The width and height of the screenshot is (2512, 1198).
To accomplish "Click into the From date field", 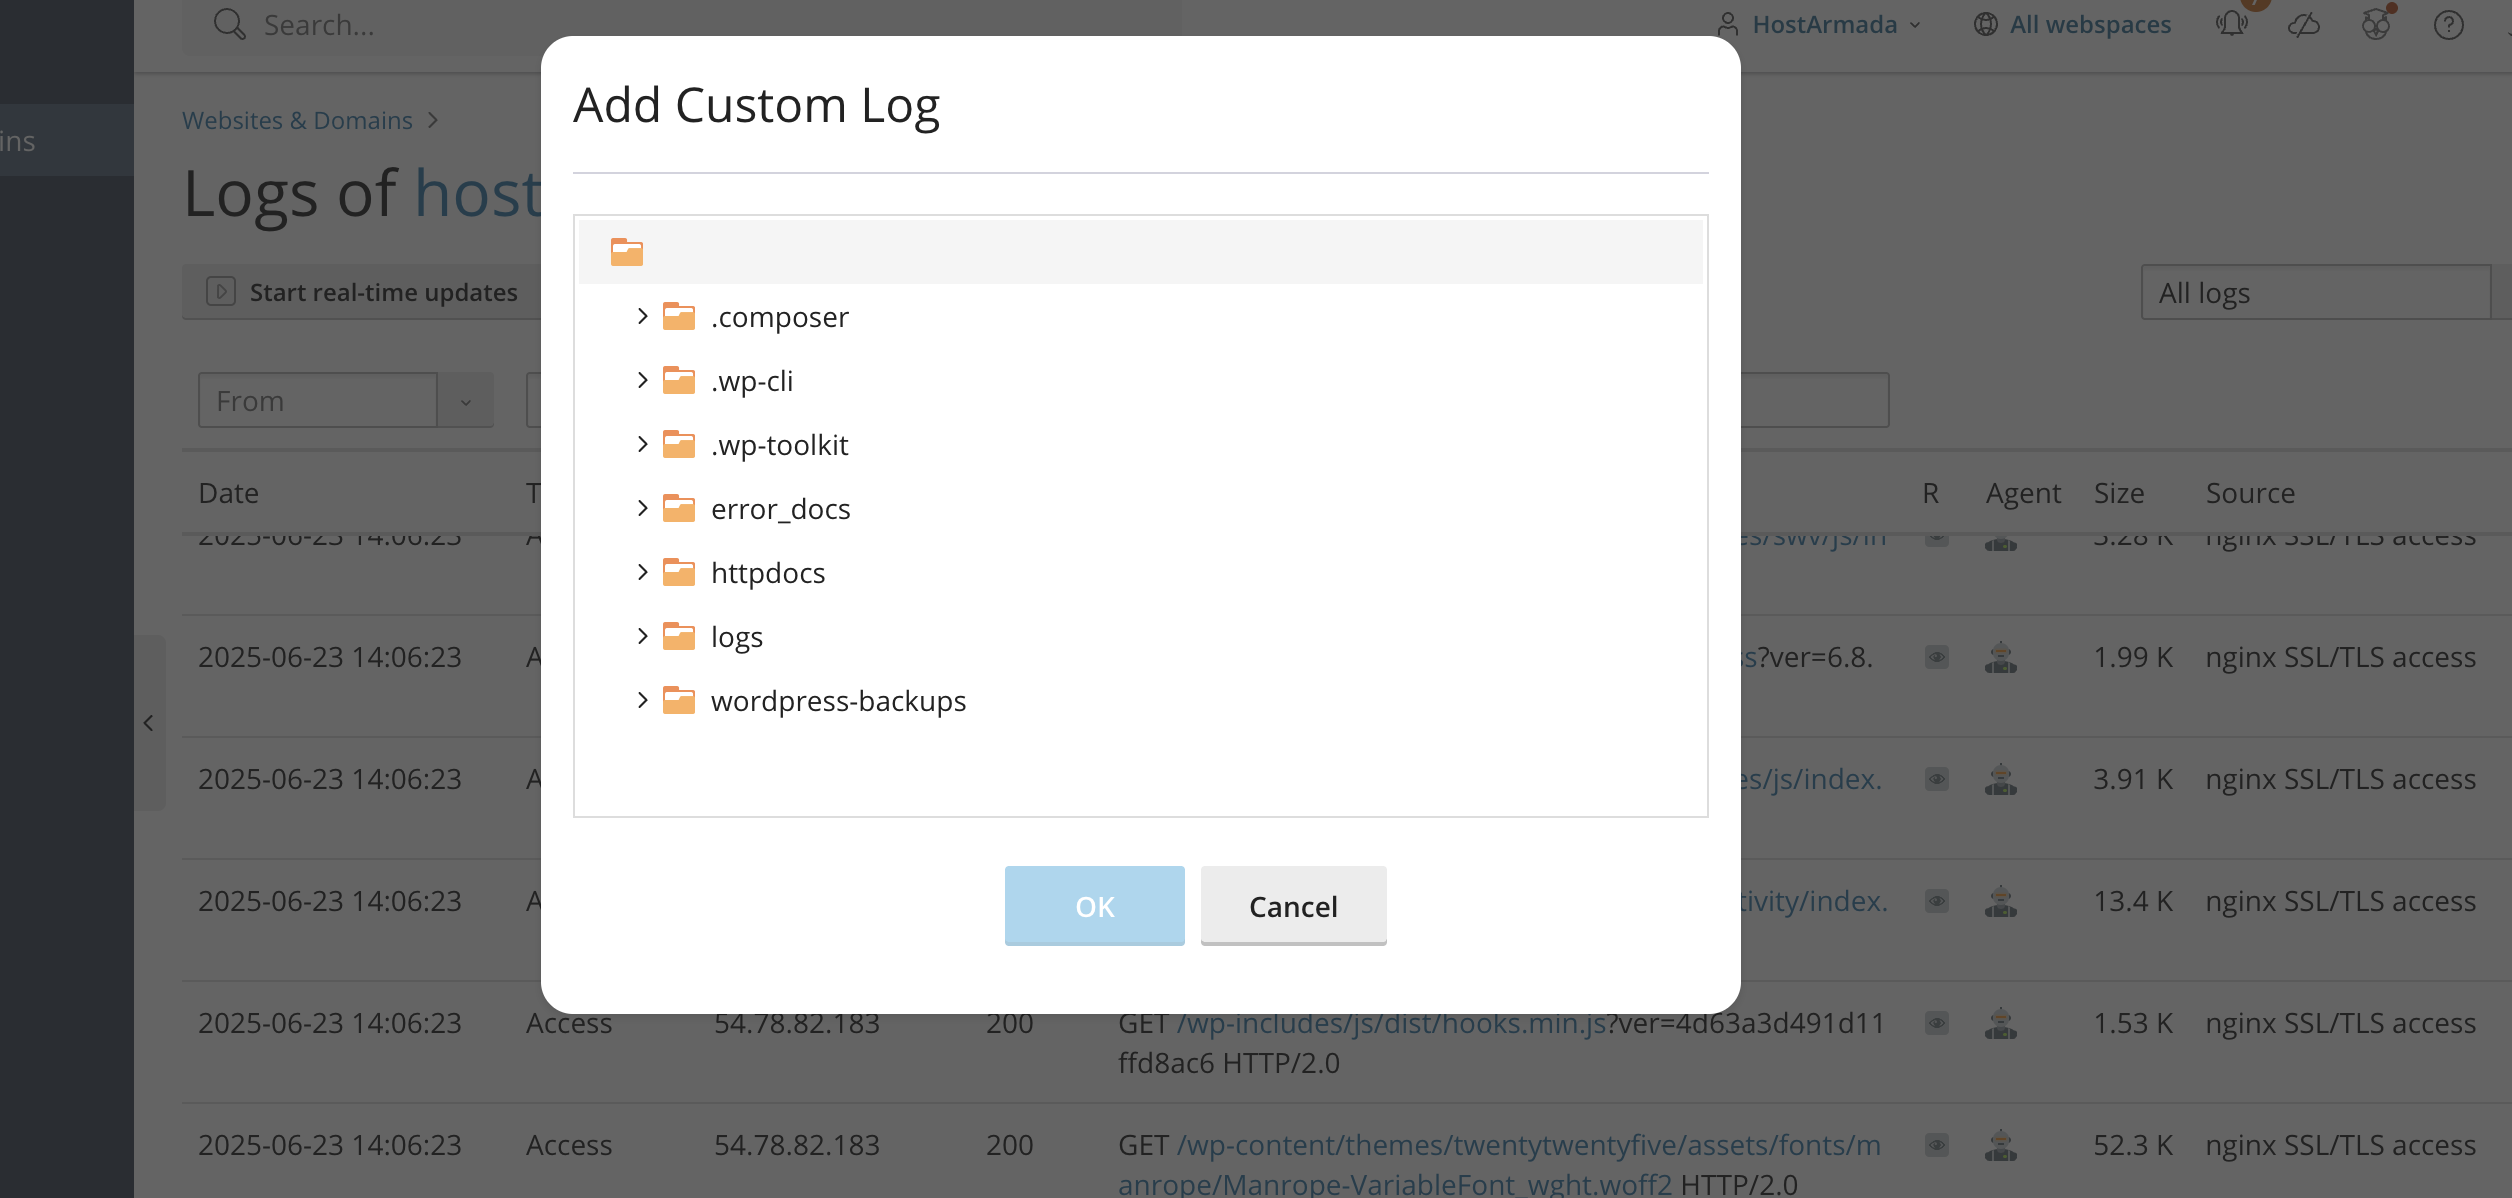I will [x=318, y=401].
